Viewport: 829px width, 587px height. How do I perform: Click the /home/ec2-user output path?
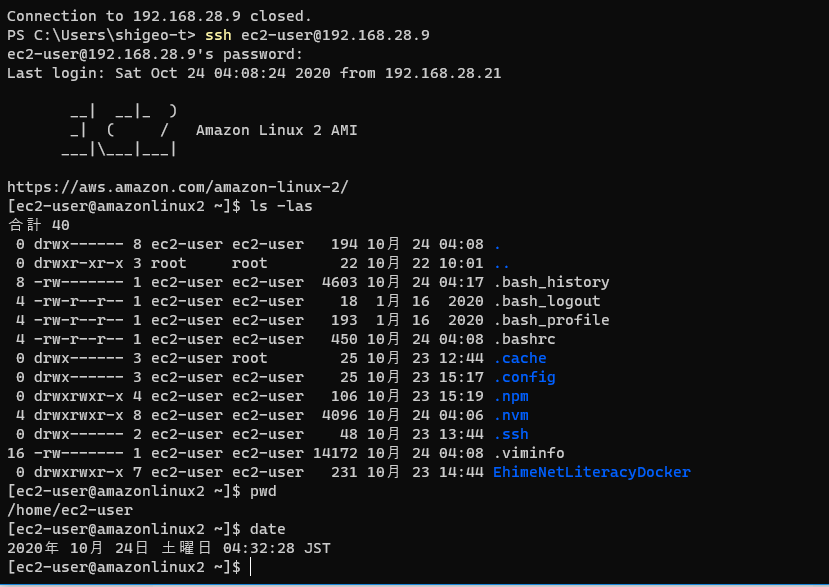70,510
